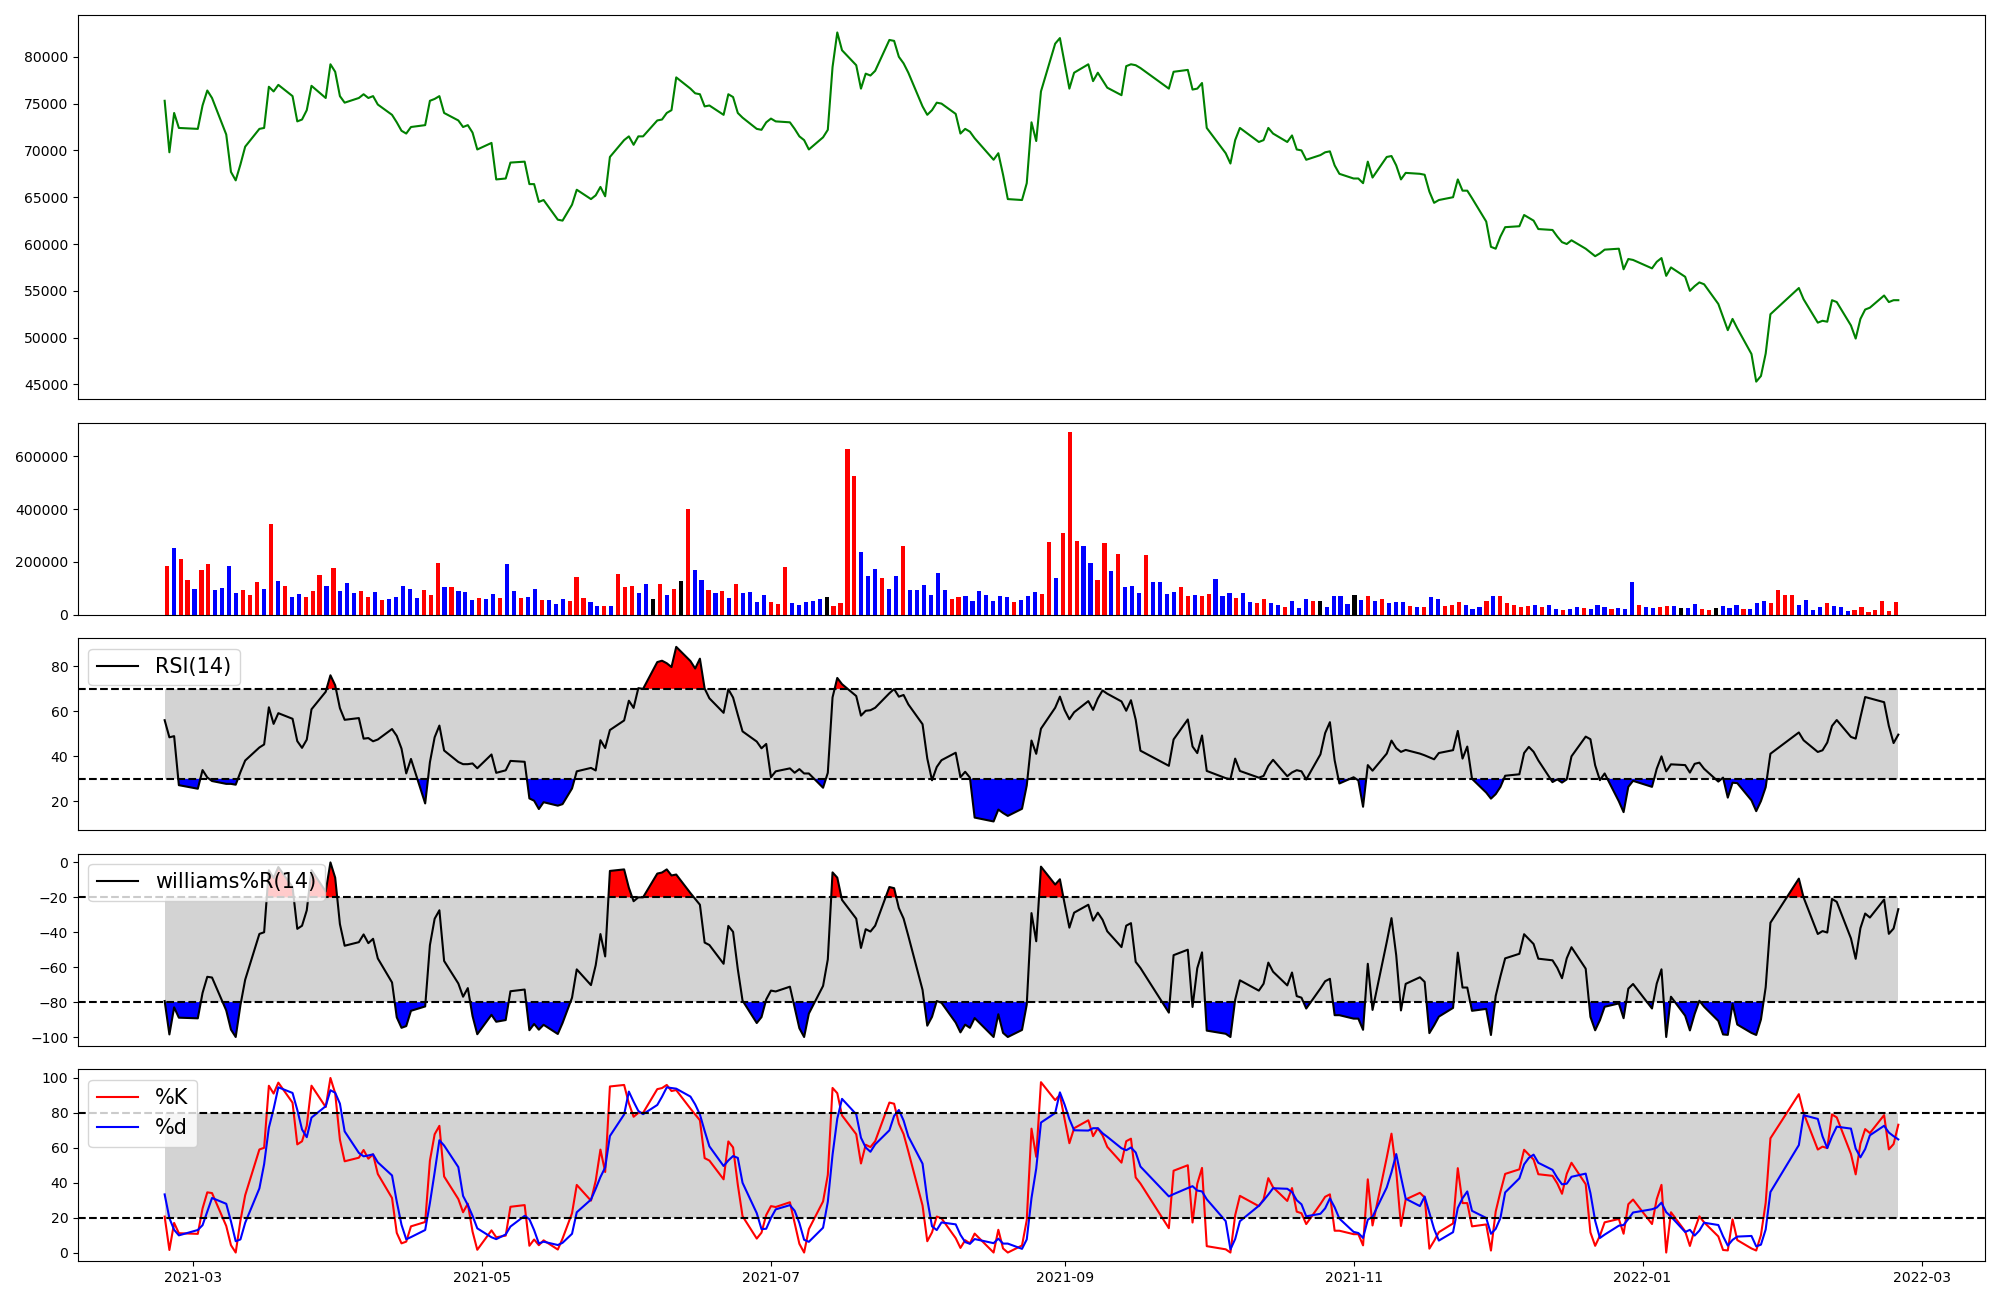Click the 2021-09 x-axis date label
This screenshot has width=2000, height=1300.
[x=1066, y=1277]
